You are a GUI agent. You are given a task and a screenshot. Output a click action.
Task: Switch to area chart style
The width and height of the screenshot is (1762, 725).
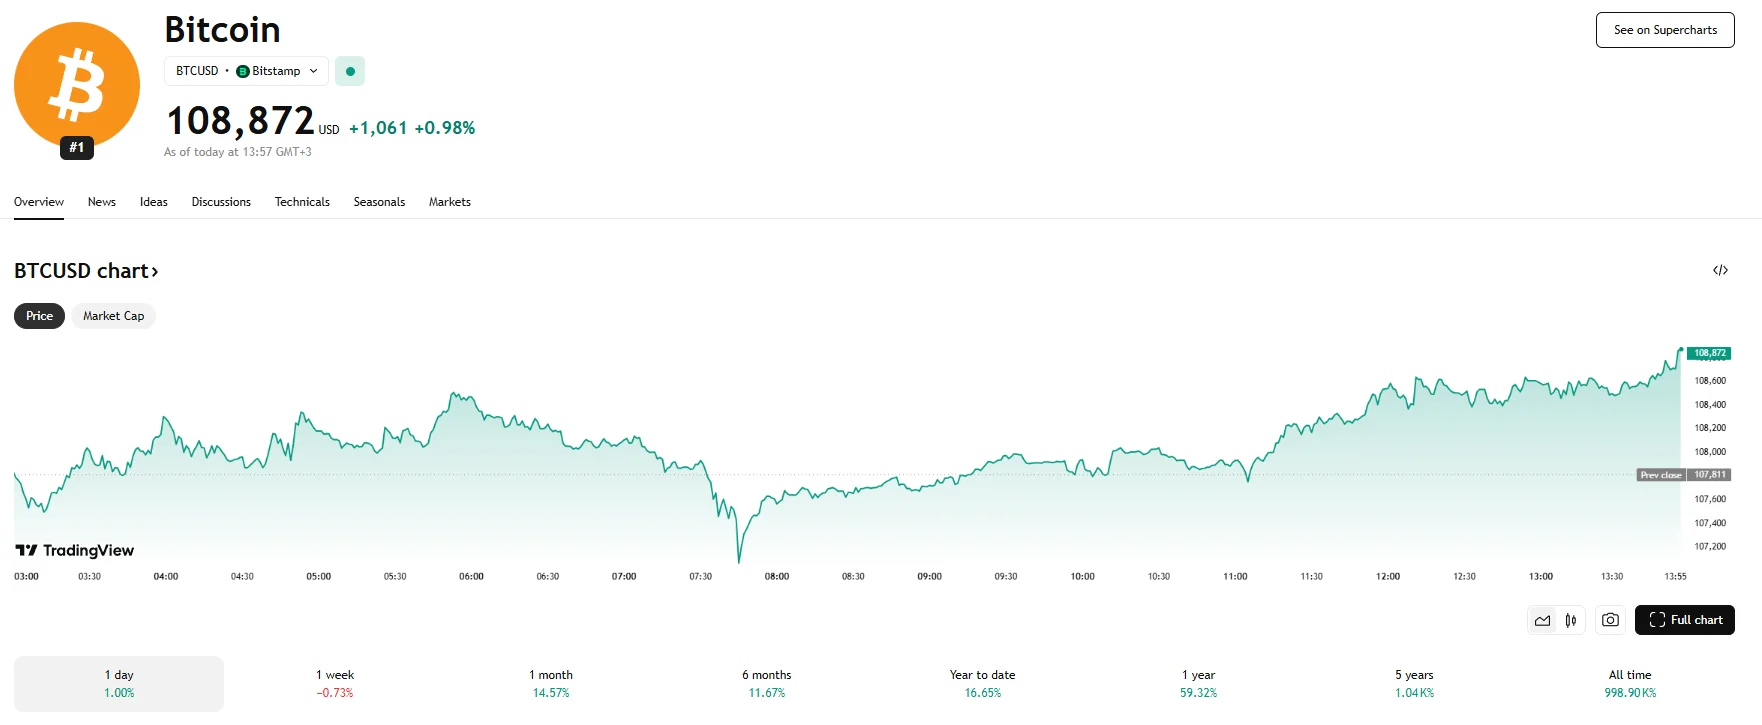coord(1542,620)
